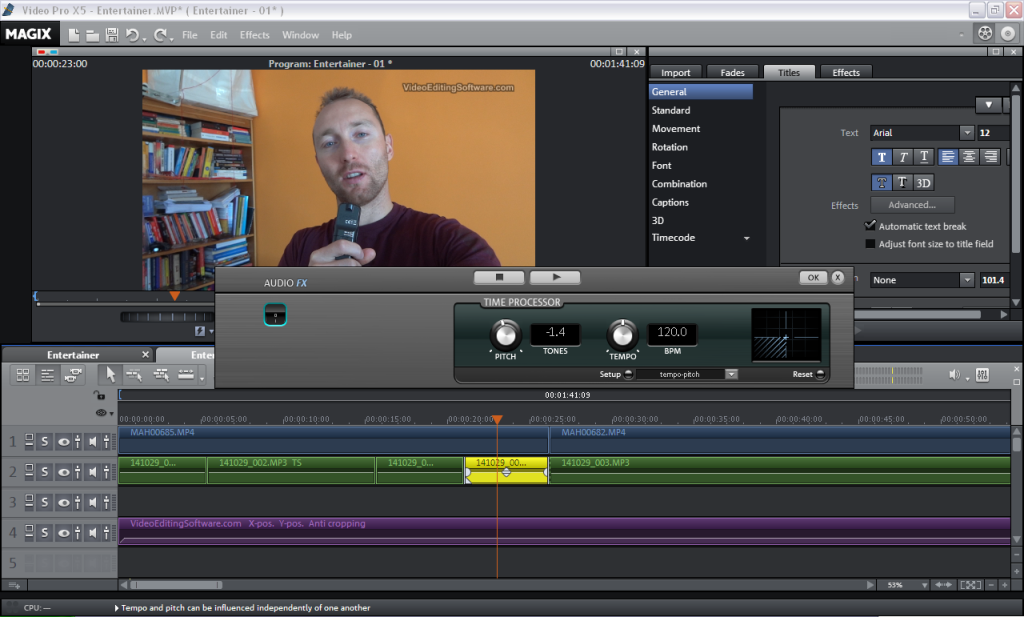
Task: Click the Save project icon
Action: 113,33
